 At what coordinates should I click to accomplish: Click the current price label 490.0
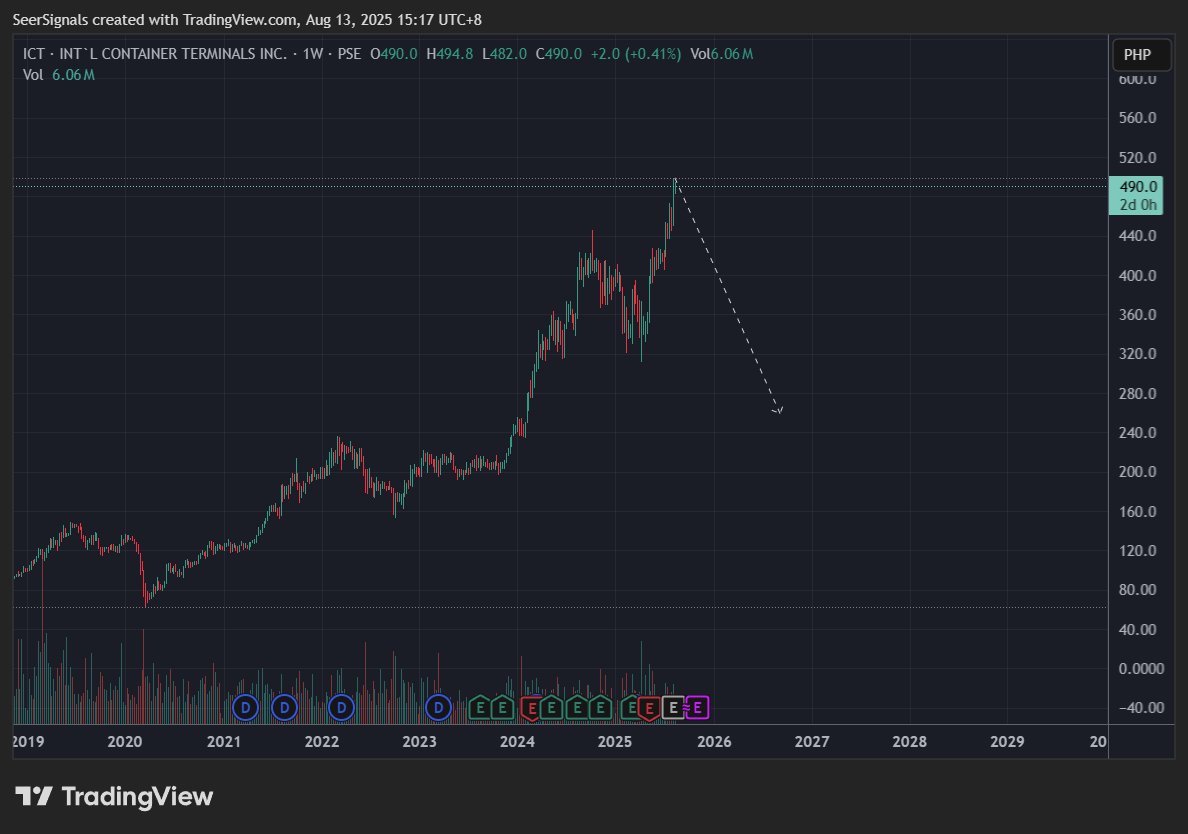click(x=1137, y=186)
